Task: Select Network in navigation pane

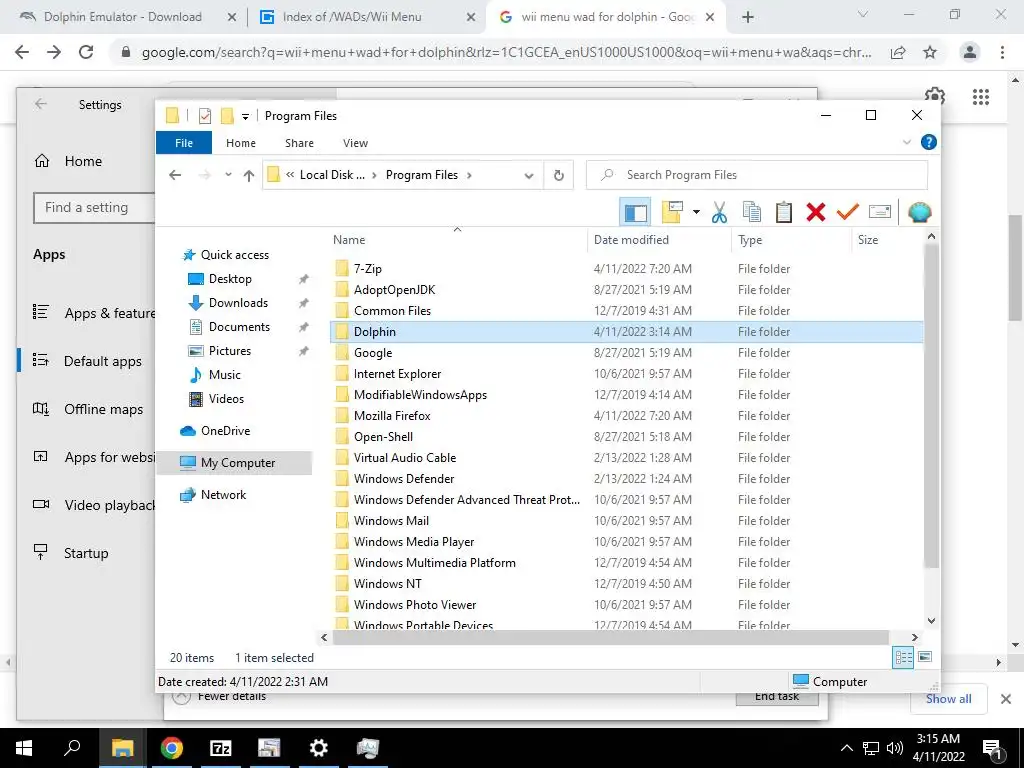Action: (223, 495)
